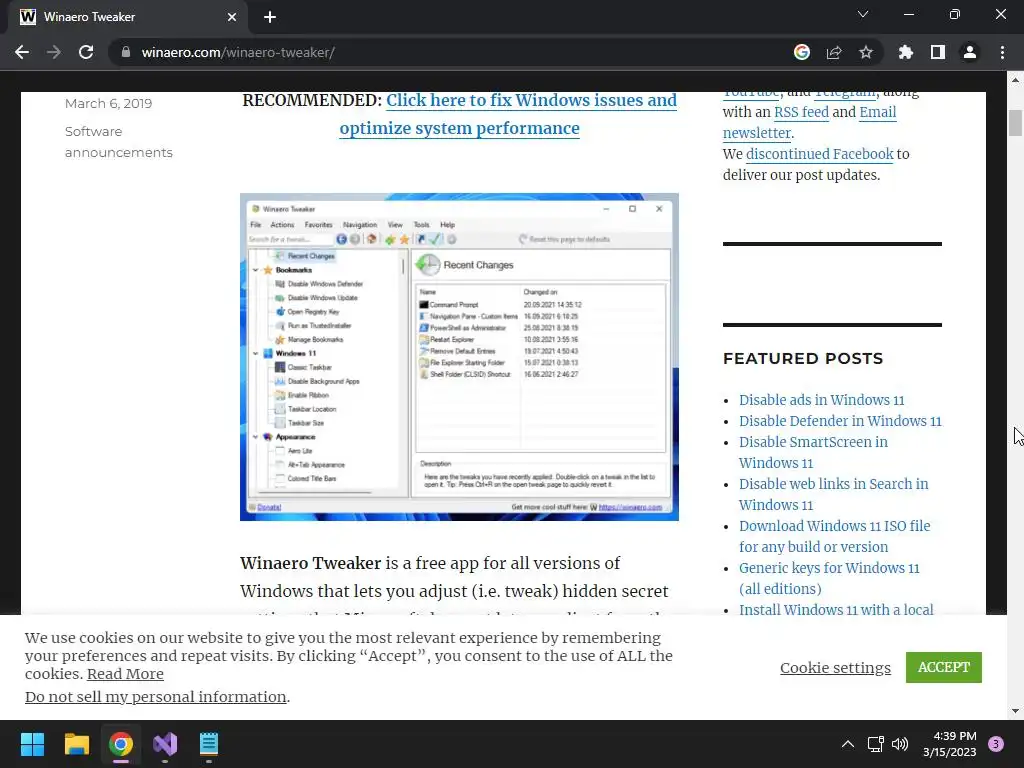1024x768 pixels.
Task: Open Disable ads in Windows 11 post
Action: pyautogui.click(x=822, y=400)
